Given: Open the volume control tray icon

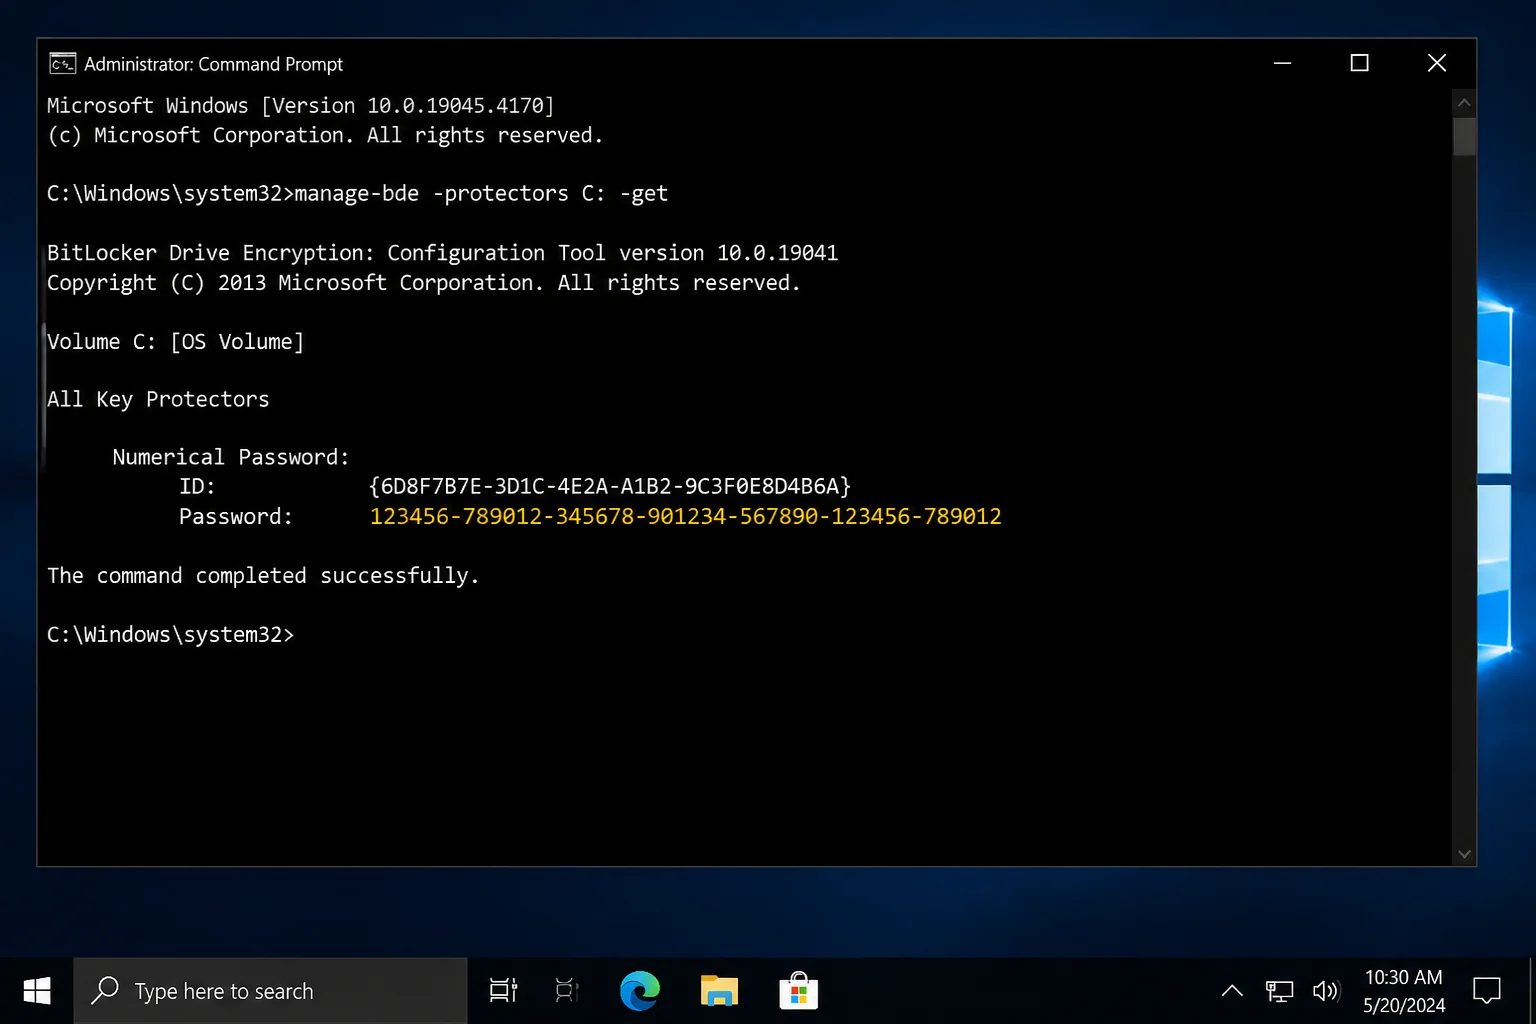Looking at the screenshot, I should click(x=1326, y=991).
